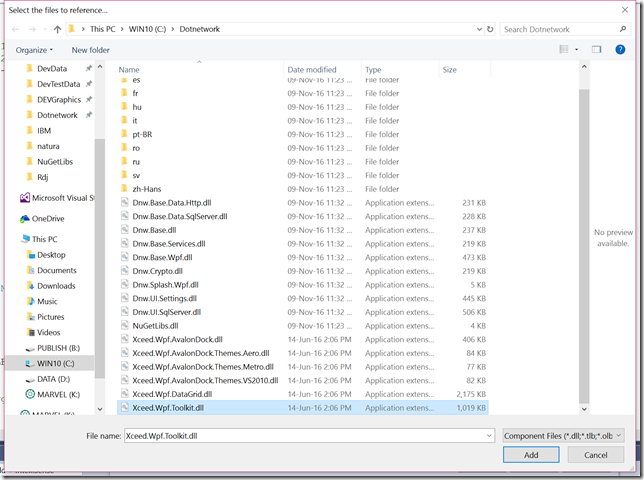Toggle the preview pane icon

596,49
